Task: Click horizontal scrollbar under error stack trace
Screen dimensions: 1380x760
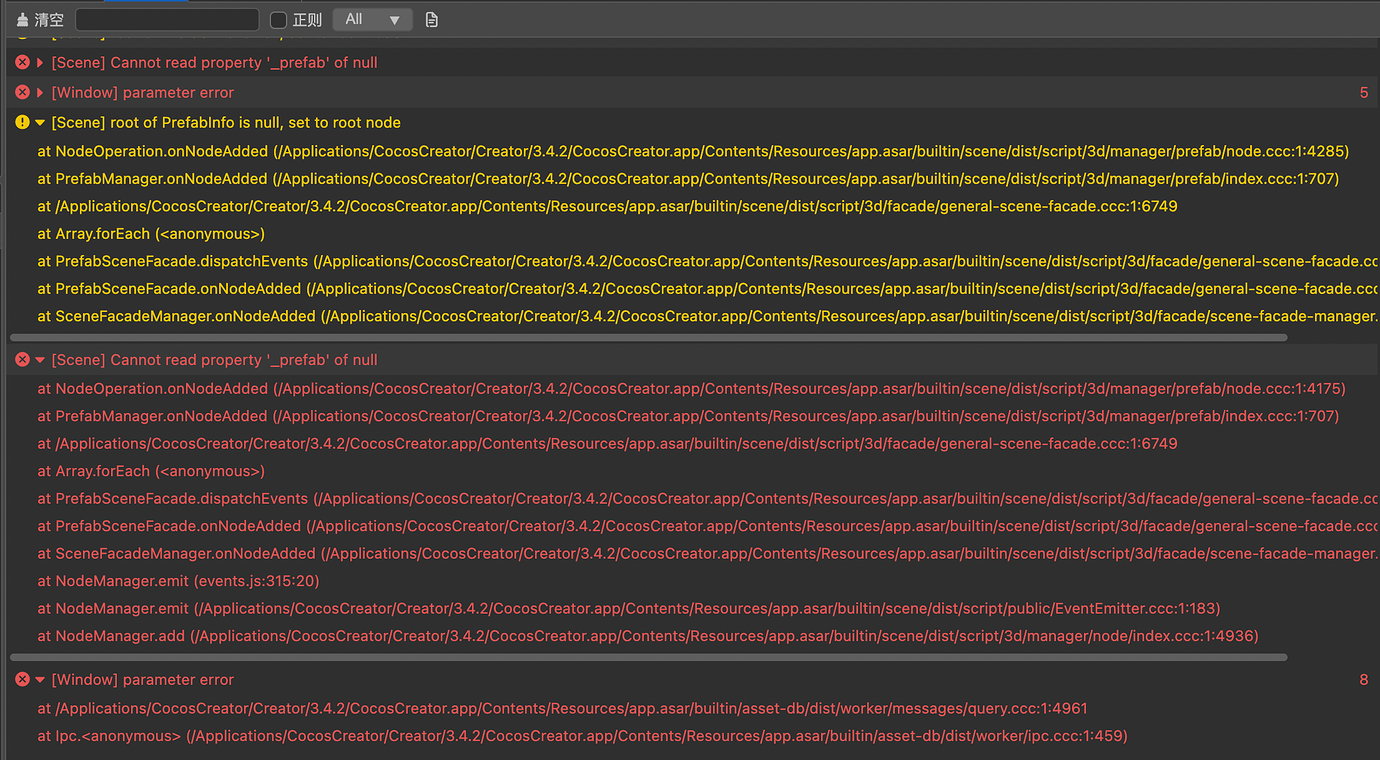Action: [648, 657]
